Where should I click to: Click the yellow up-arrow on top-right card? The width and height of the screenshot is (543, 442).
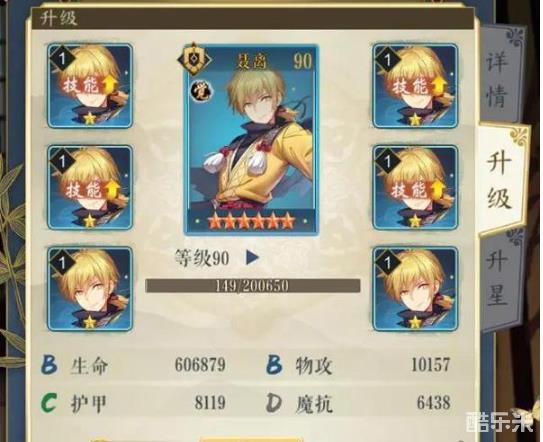pyautogui.click(x=438, y=85)
